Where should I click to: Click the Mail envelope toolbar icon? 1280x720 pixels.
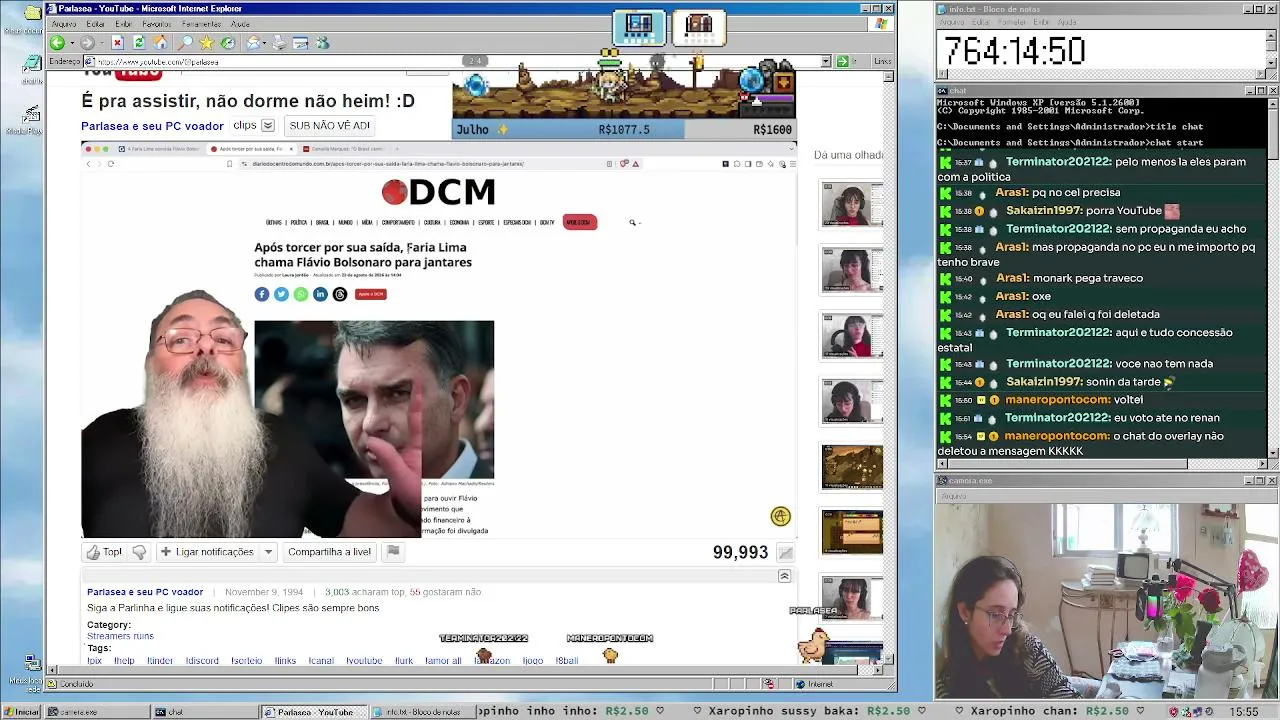254,43
